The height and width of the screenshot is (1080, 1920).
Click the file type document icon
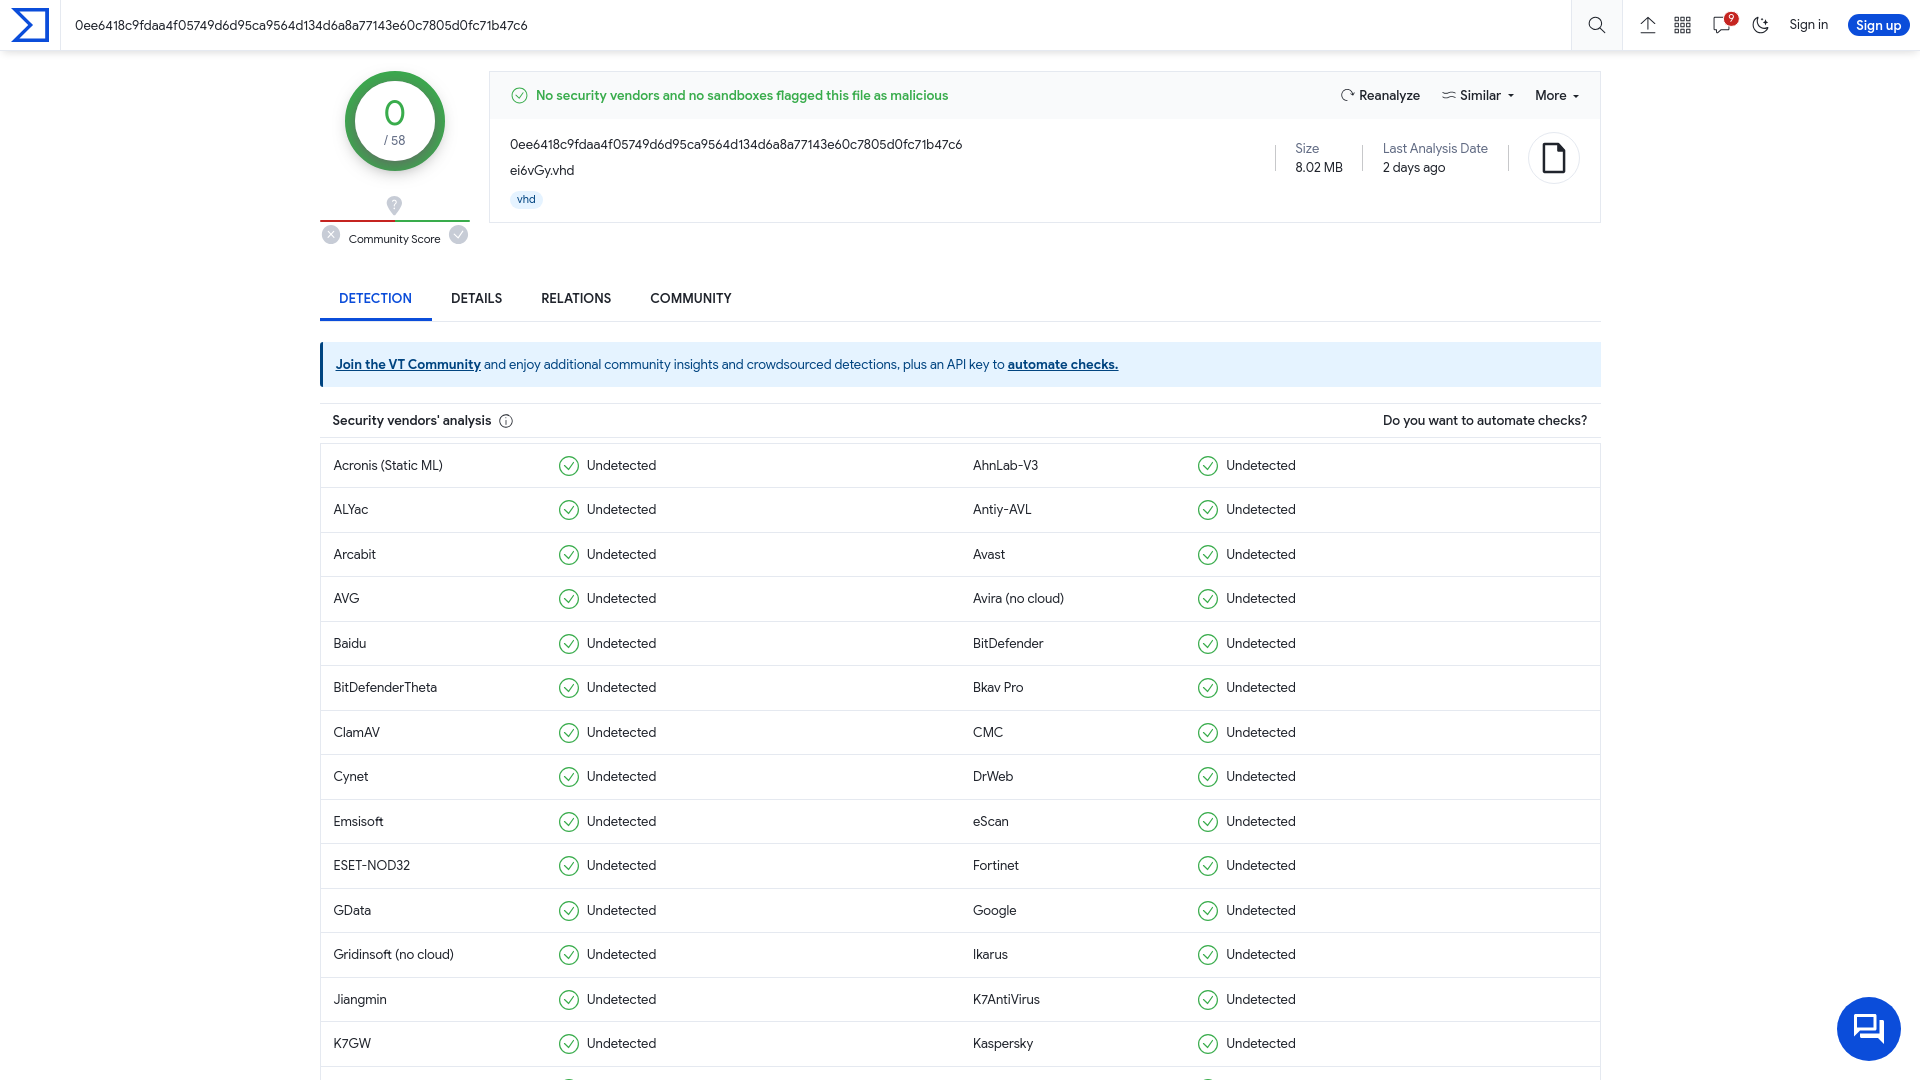coord(1555,157)
